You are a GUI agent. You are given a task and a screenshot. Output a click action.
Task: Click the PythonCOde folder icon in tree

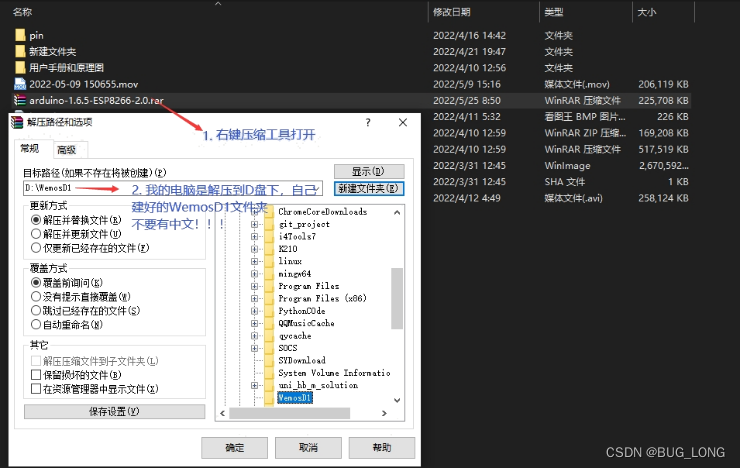pyautogui.click(x=269, y=311)
